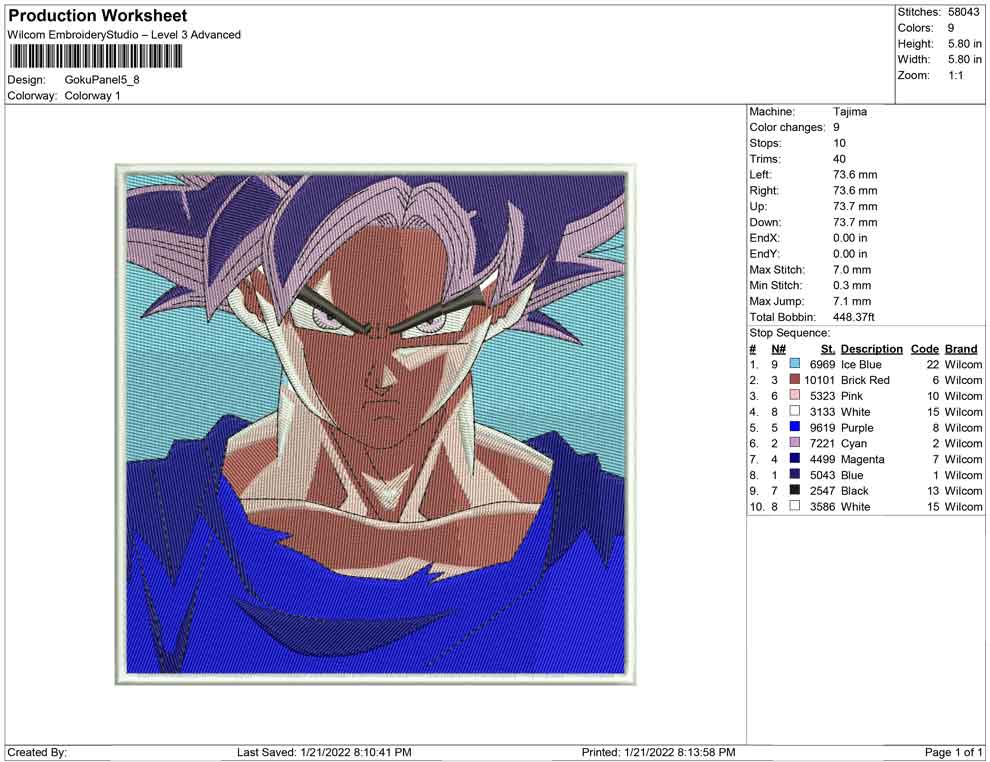Click the 'Brand' column header

click(961, 348)
